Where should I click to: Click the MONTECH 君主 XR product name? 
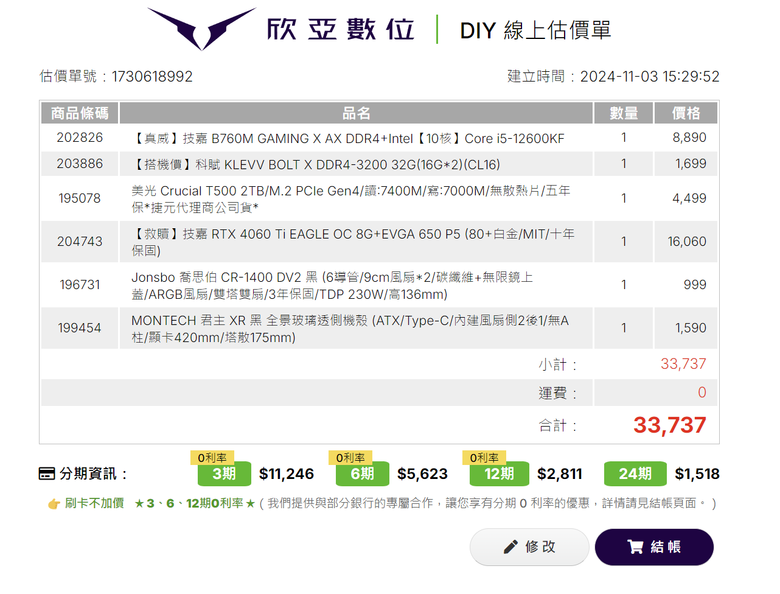coord(350,329)
